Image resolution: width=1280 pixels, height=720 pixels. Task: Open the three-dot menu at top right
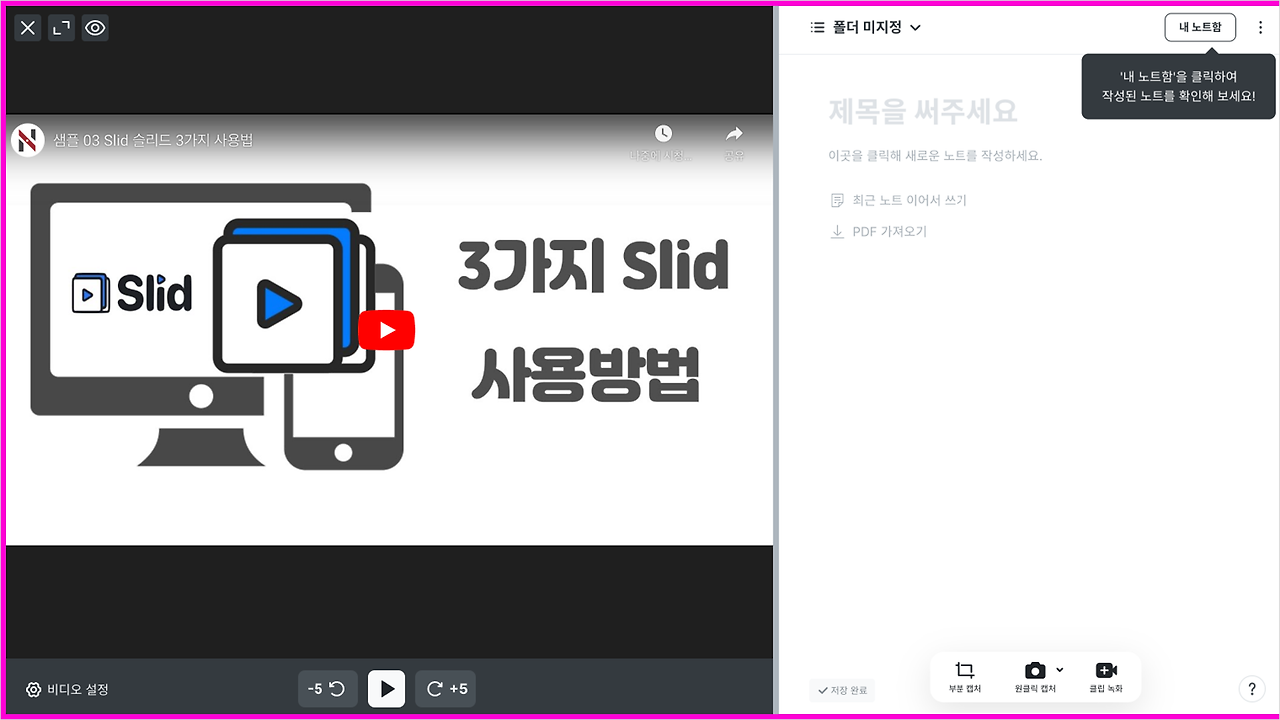[x=1260, y=27]
